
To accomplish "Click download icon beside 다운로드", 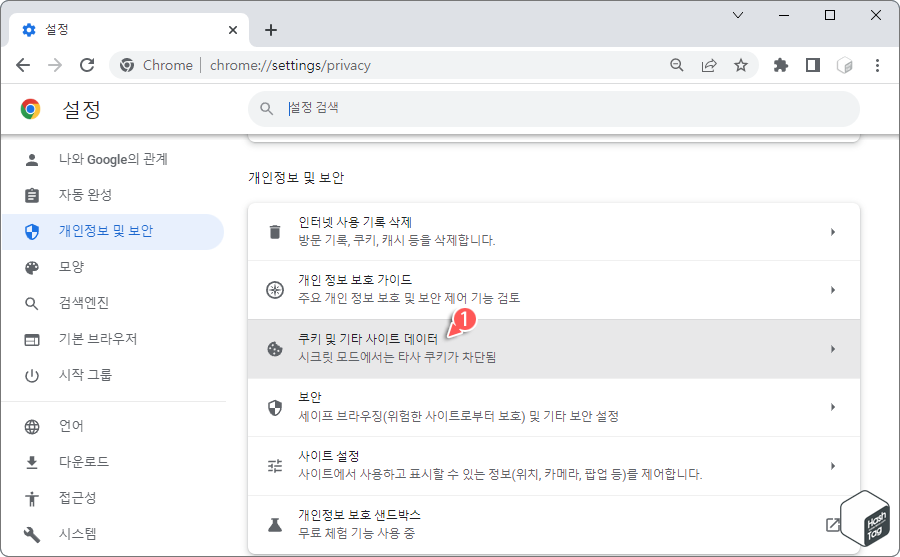I will tap(32, 463).
